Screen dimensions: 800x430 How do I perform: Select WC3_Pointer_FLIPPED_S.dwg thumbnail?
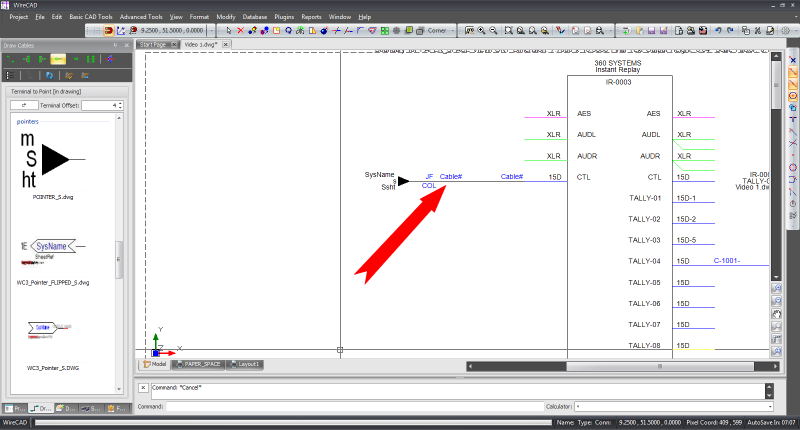pyautogui.click(x=53, y=261)
